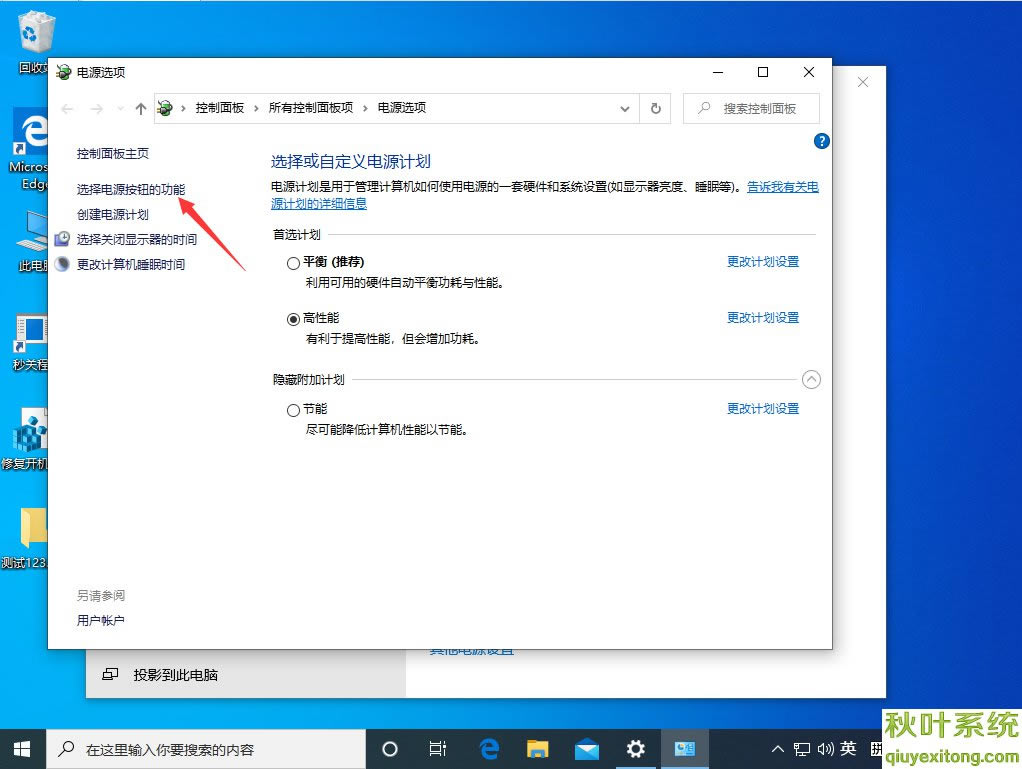Open Mail app from taskbar

pyautogui.click(x=587, y=749)
